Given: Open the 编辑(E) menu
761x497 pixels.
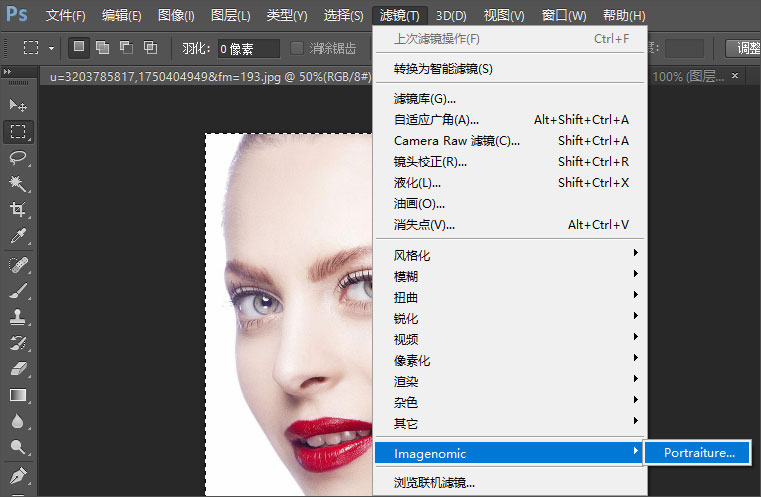Looking at the screenshot, I should (121, 16).
